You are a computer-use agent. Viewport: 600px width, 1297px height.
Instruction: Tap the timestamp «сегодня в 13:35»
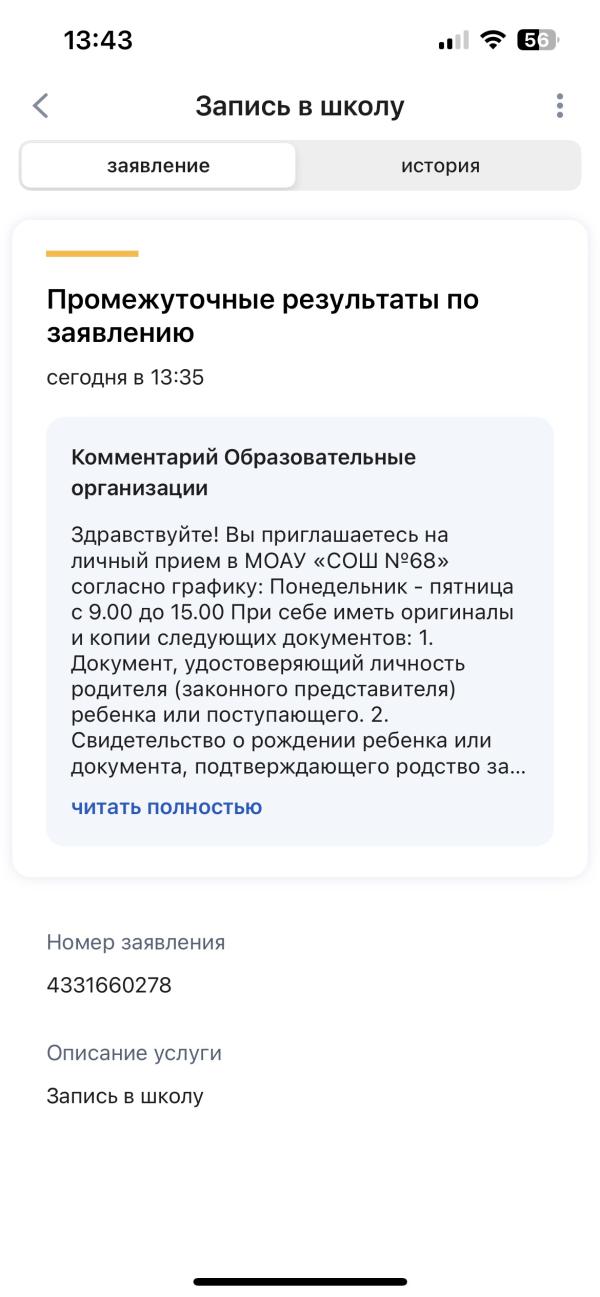125,379
